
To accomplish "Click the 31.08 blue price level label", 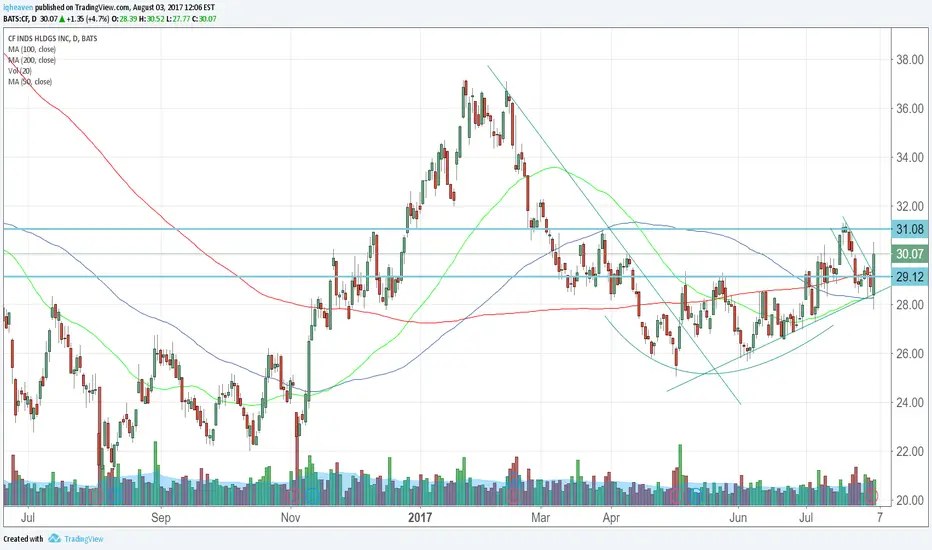I will tap(909, 230).
